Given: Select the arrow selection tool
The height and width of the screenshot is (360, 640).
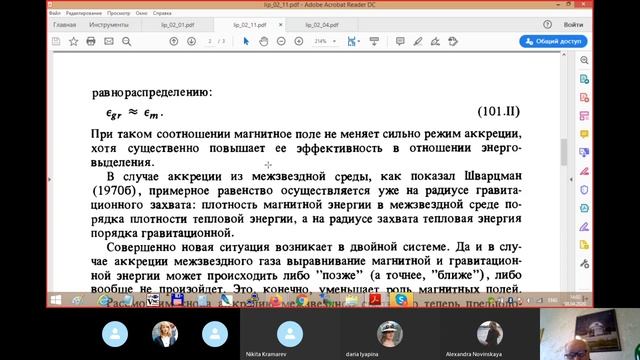Looking at the screenshot, I should click(246, 41).
